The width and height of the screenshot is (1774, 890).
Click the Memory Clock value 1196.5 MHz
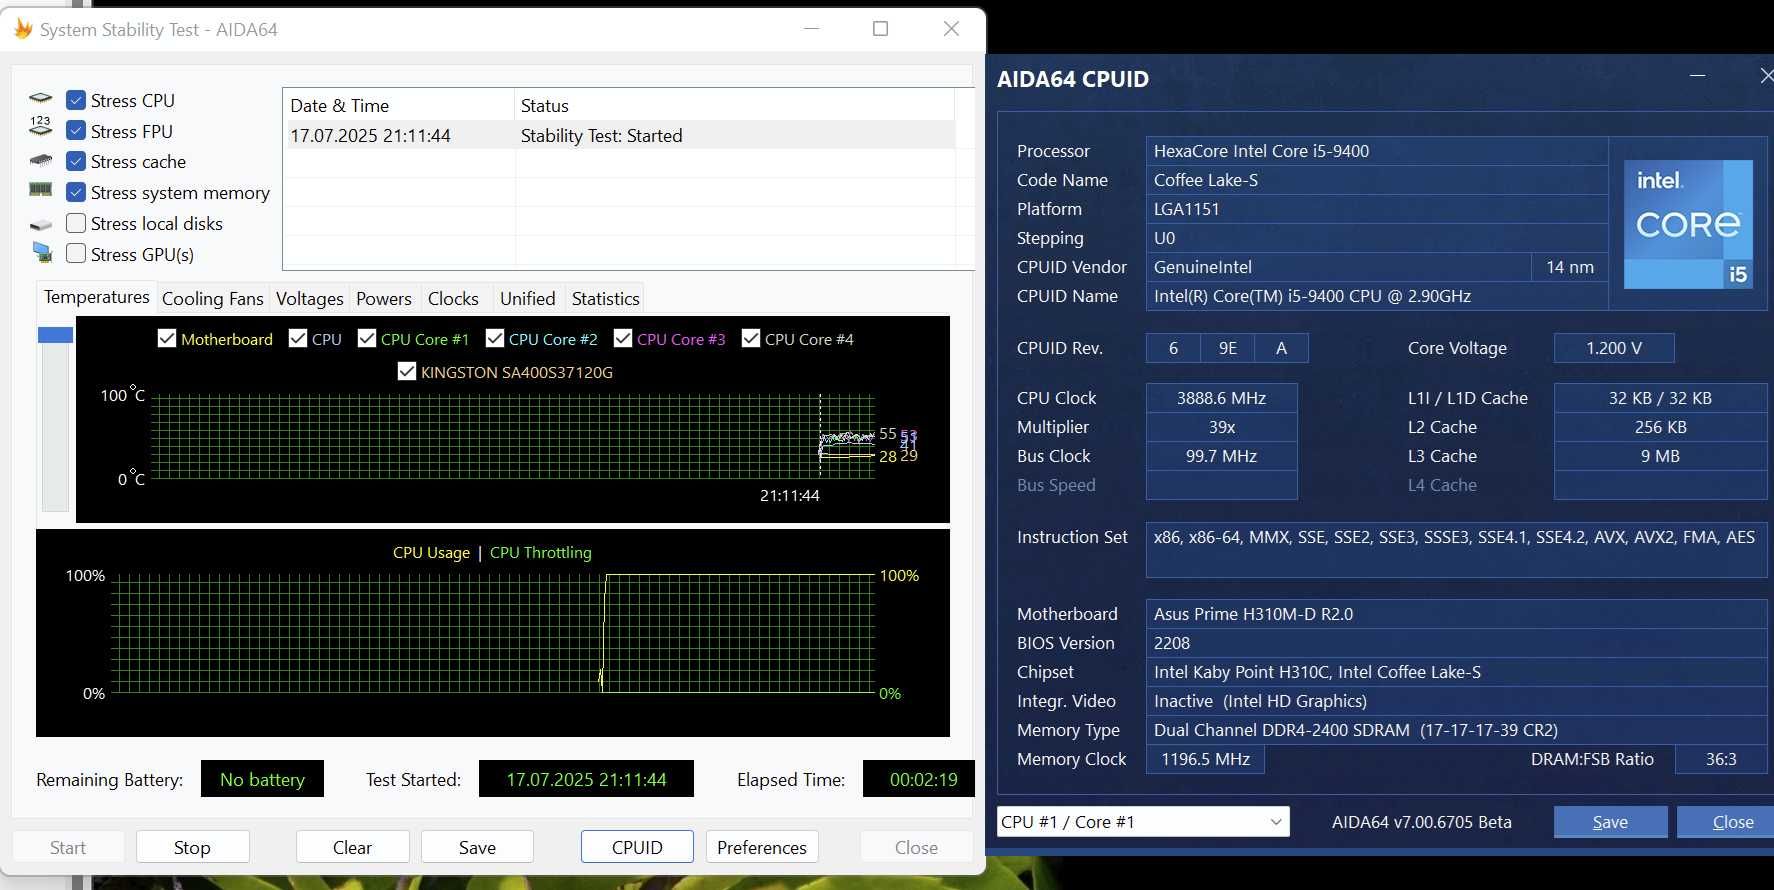tap(1205, 759)
